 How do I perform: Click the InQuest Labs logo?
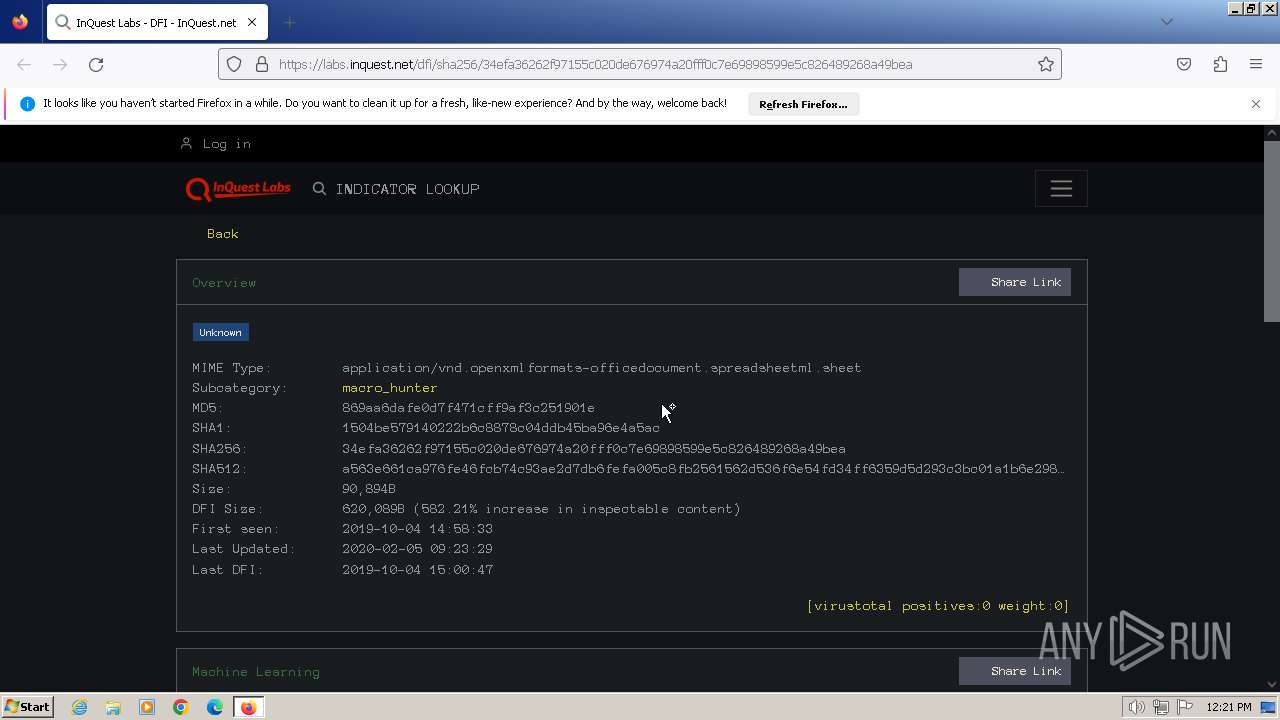pyautogui.click(x=238, y=189)
